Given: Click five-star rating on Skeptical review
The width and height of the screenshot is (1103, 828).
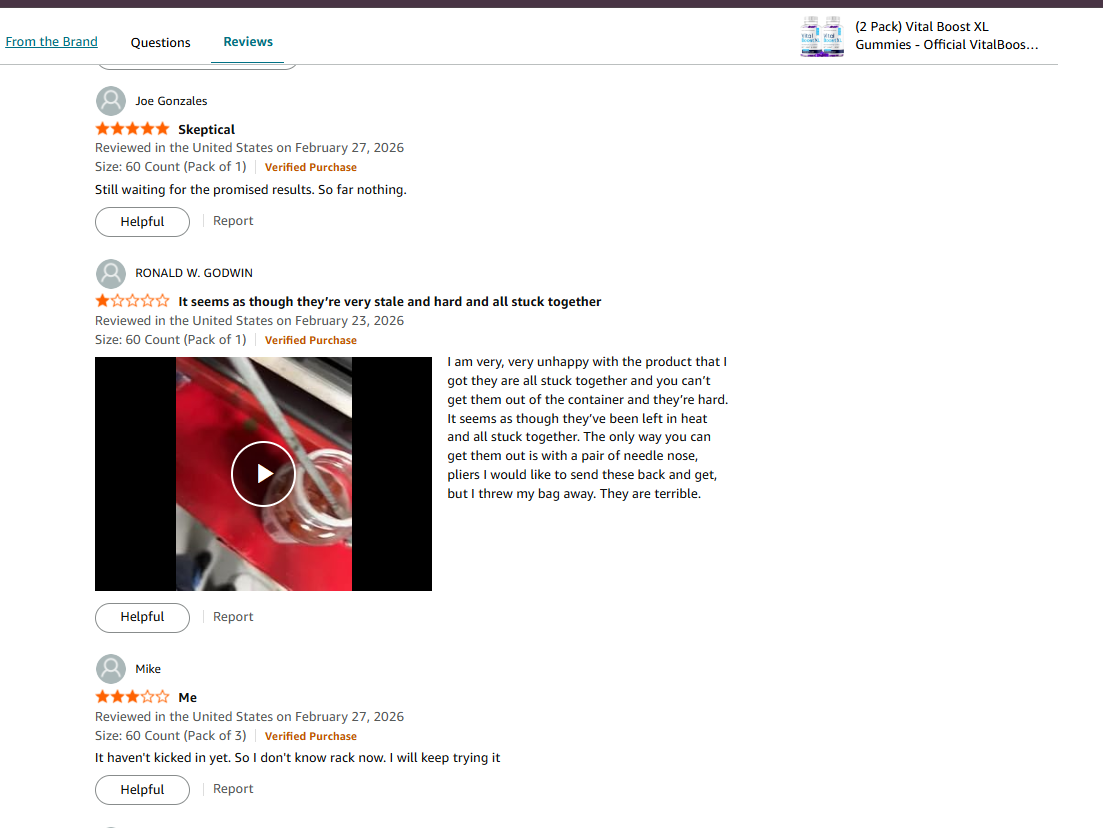Looking at the screenshot, I should (x=132, y=129).
